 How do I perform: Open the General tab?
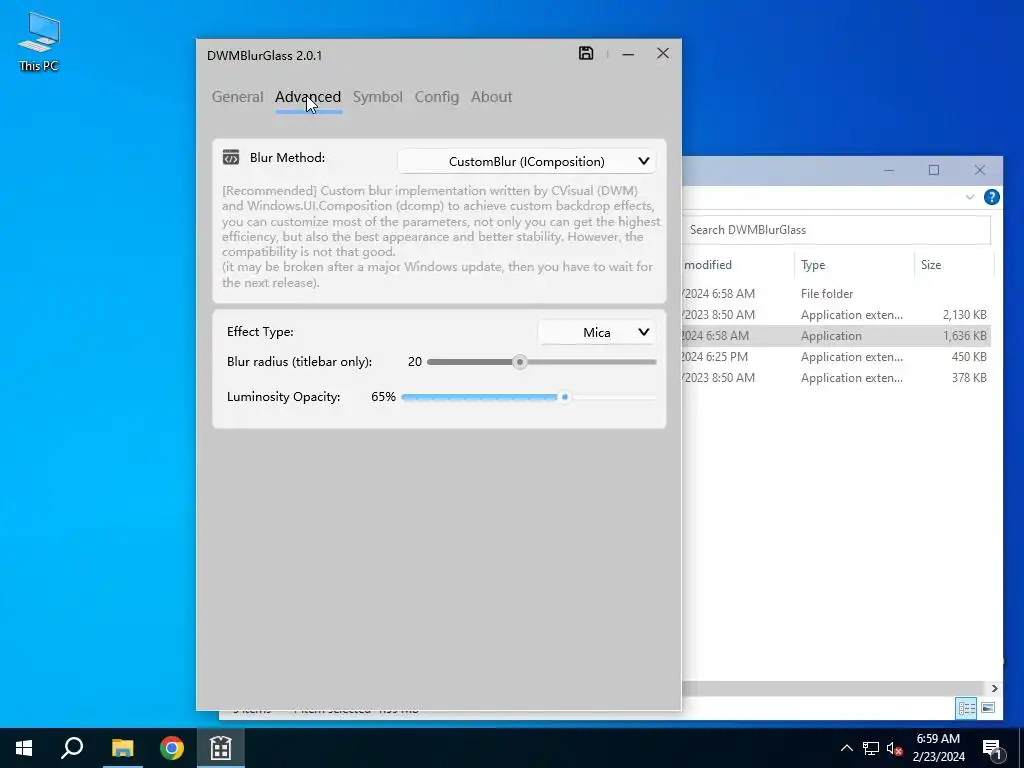tap(238, 97)
